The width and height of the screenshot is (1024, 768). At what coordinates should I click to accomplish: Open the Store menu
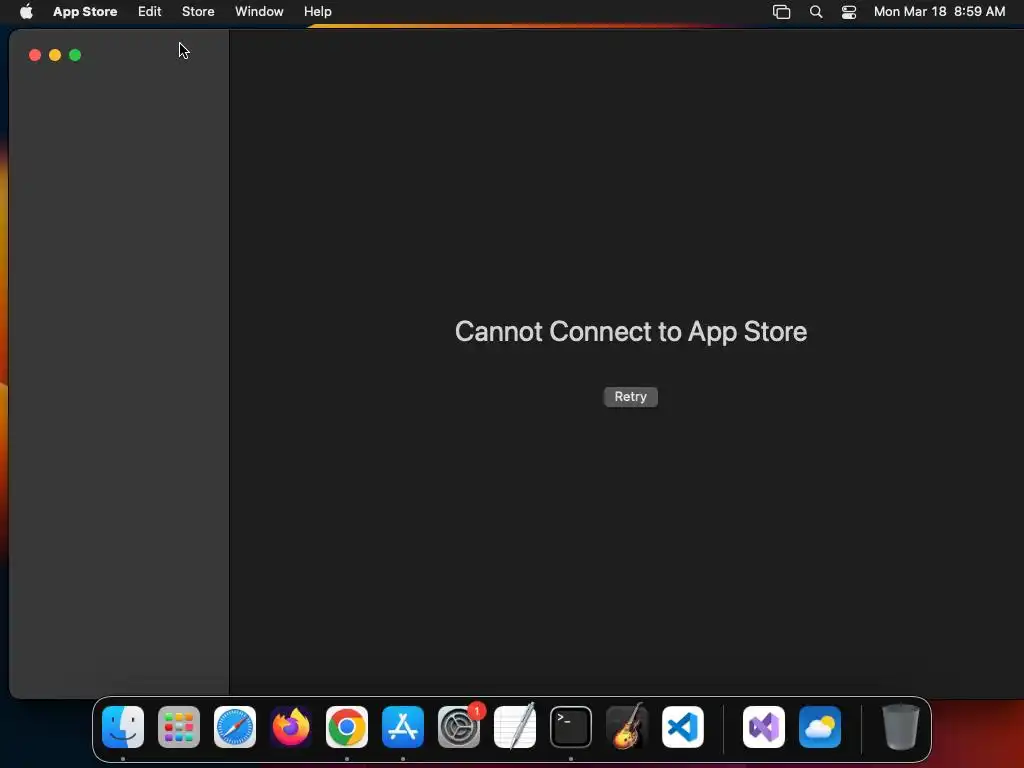pos(198,12)
